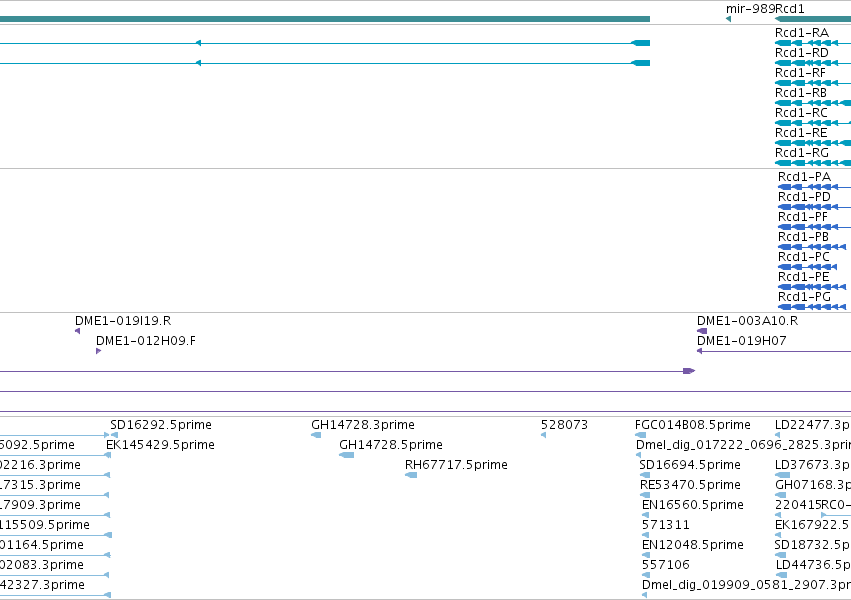The height and width of the screenshot is (600, 851).
Task: Select the FGC014B08.5prime EST block
Action: [640, 435]
